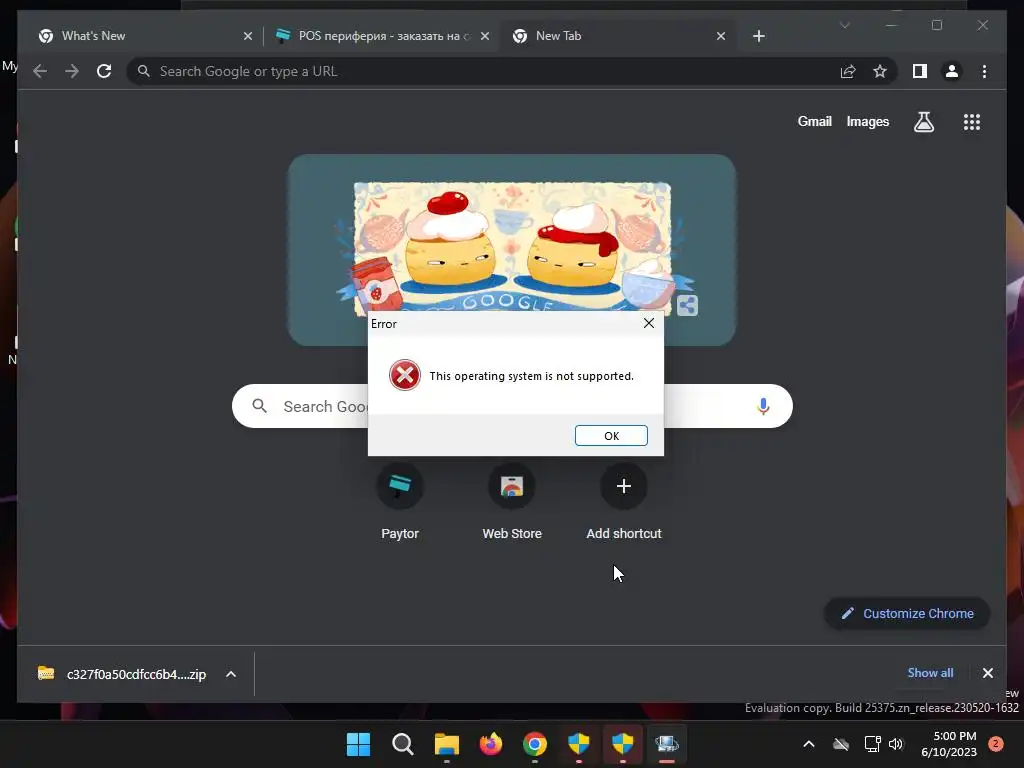Viewport: 1024px width, 768px height.
Task: Close the downloads bar
Action: (x=987, y=673)
